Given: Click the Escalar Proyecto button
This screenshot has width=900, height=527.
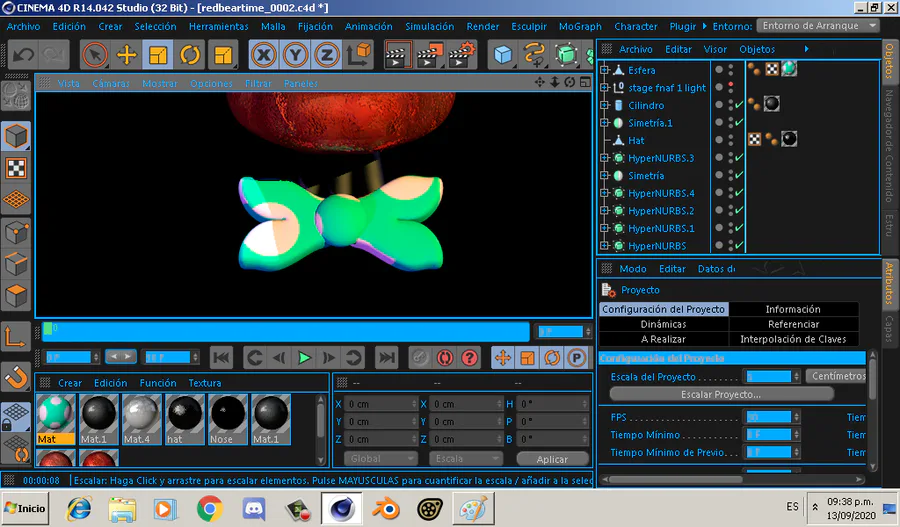Looking at the screenshot, I should click(x=721, y=394).
